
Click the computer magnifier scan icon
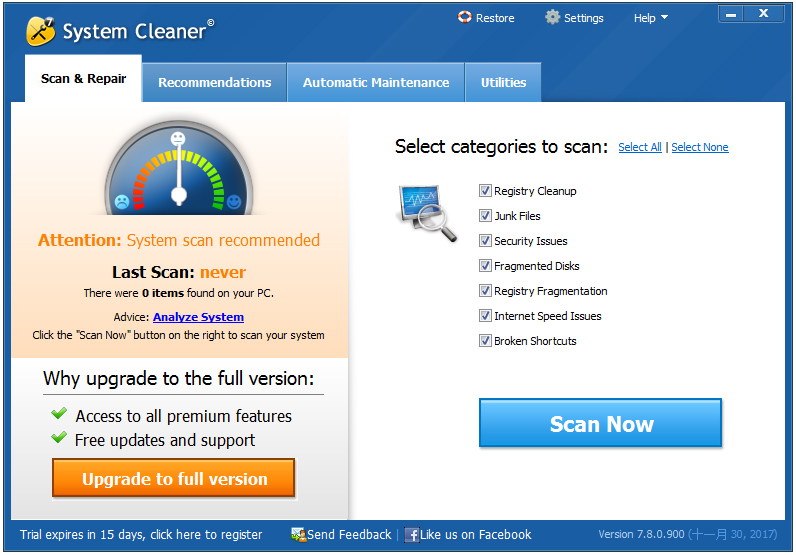[427, 213]
